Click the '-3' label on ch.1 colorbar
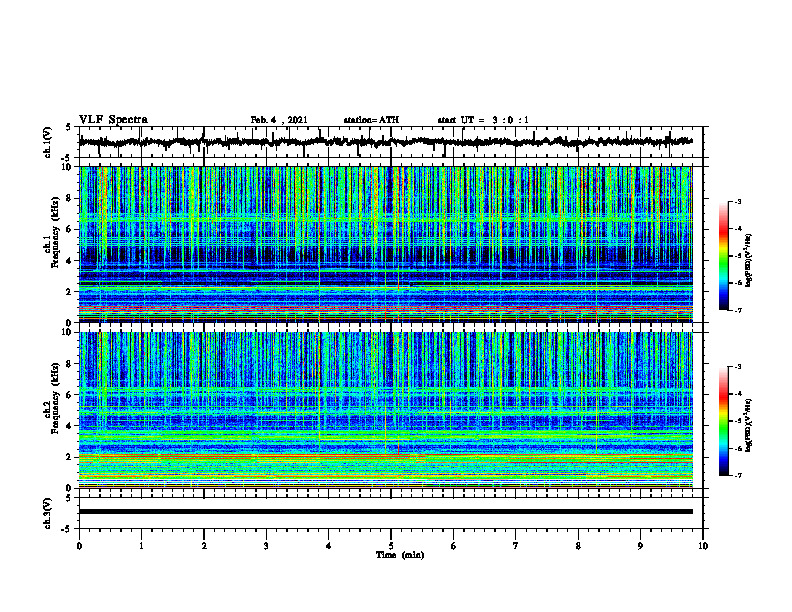This screenshot has height=612, width=792. click(738, 201)
